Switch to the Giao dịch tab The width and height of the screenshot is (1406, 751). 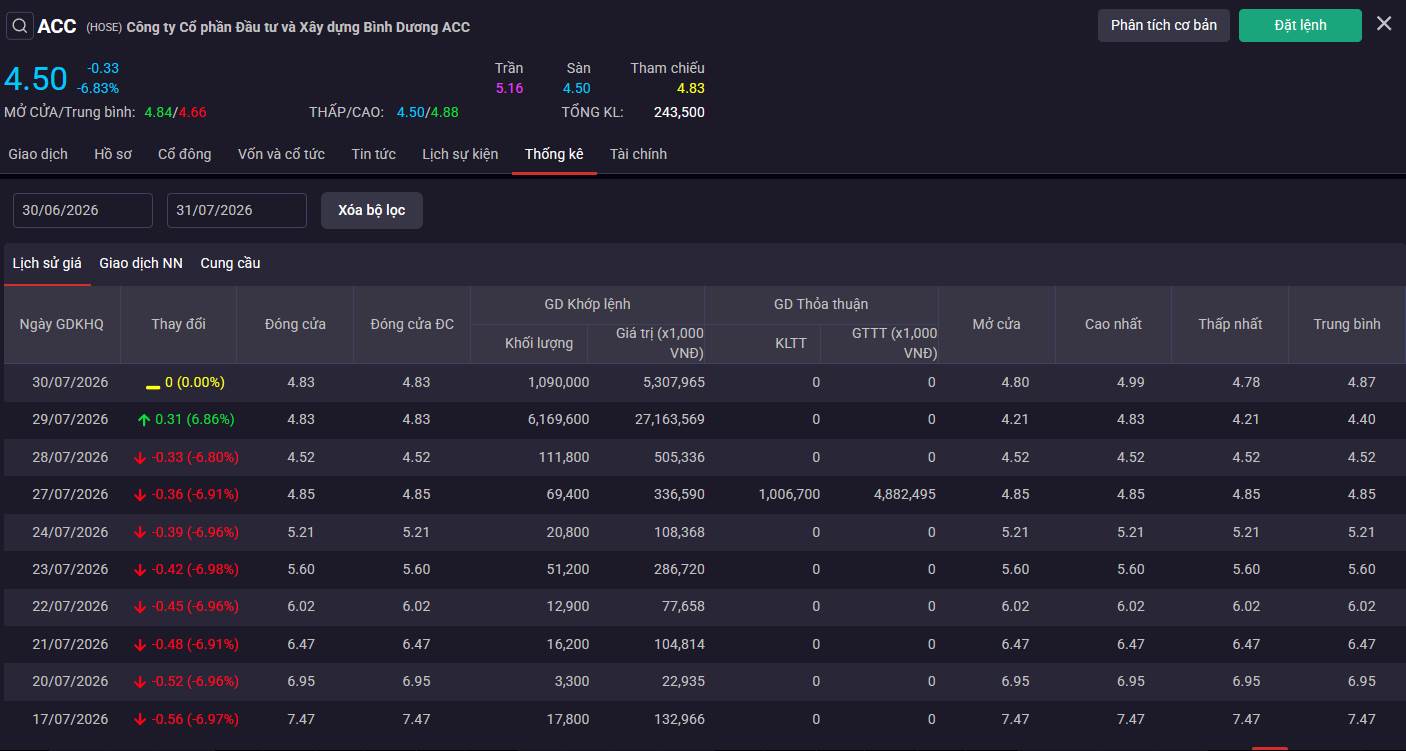38,154
